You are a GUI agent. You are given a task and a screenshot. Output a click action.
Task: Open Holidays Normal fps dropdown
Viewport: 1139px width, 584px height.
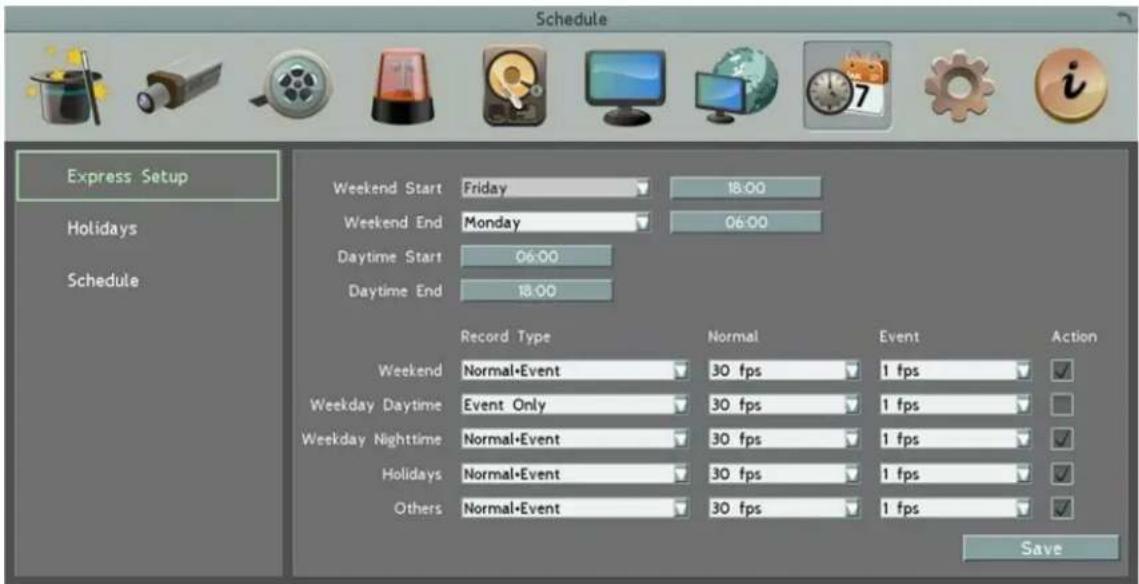[785, 474]
